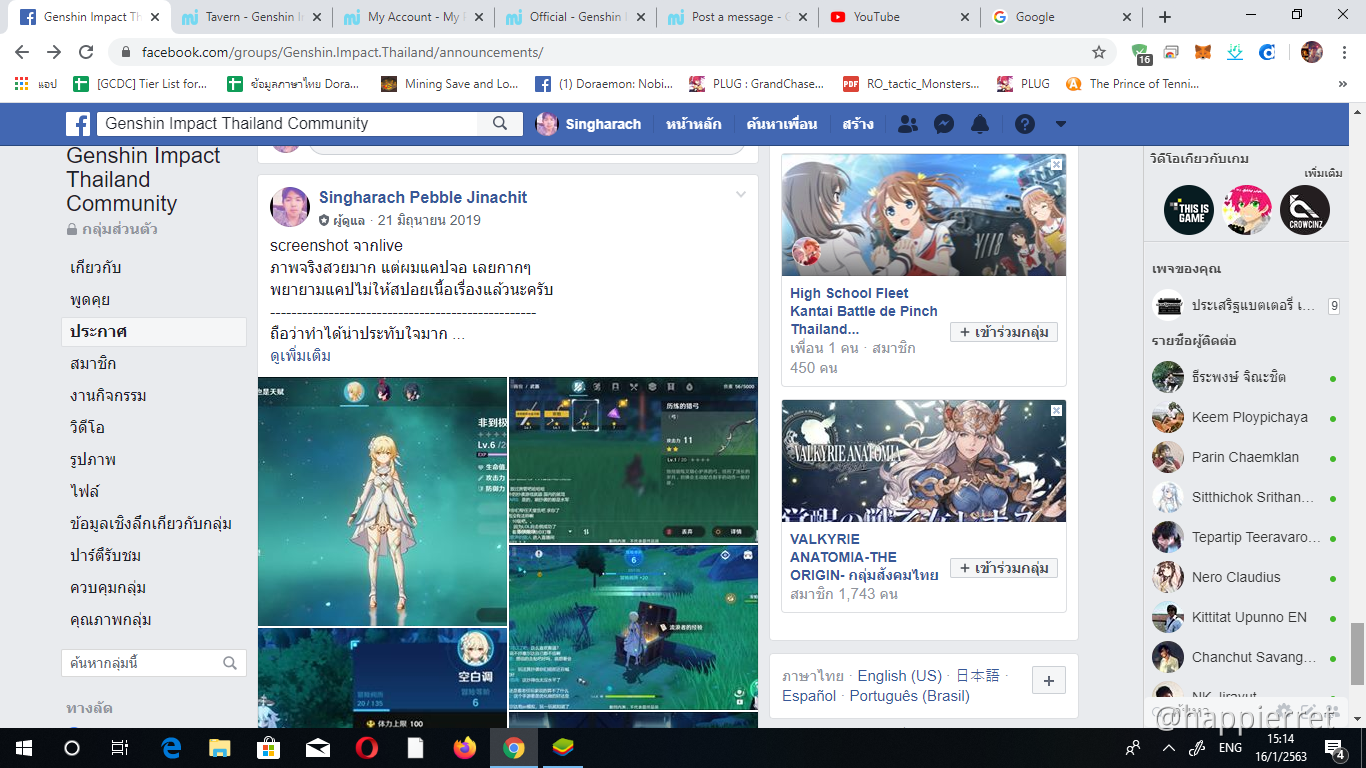Open the friends group icon in top bar
This screenshot has width=1366, height=768.
[905, 123]
